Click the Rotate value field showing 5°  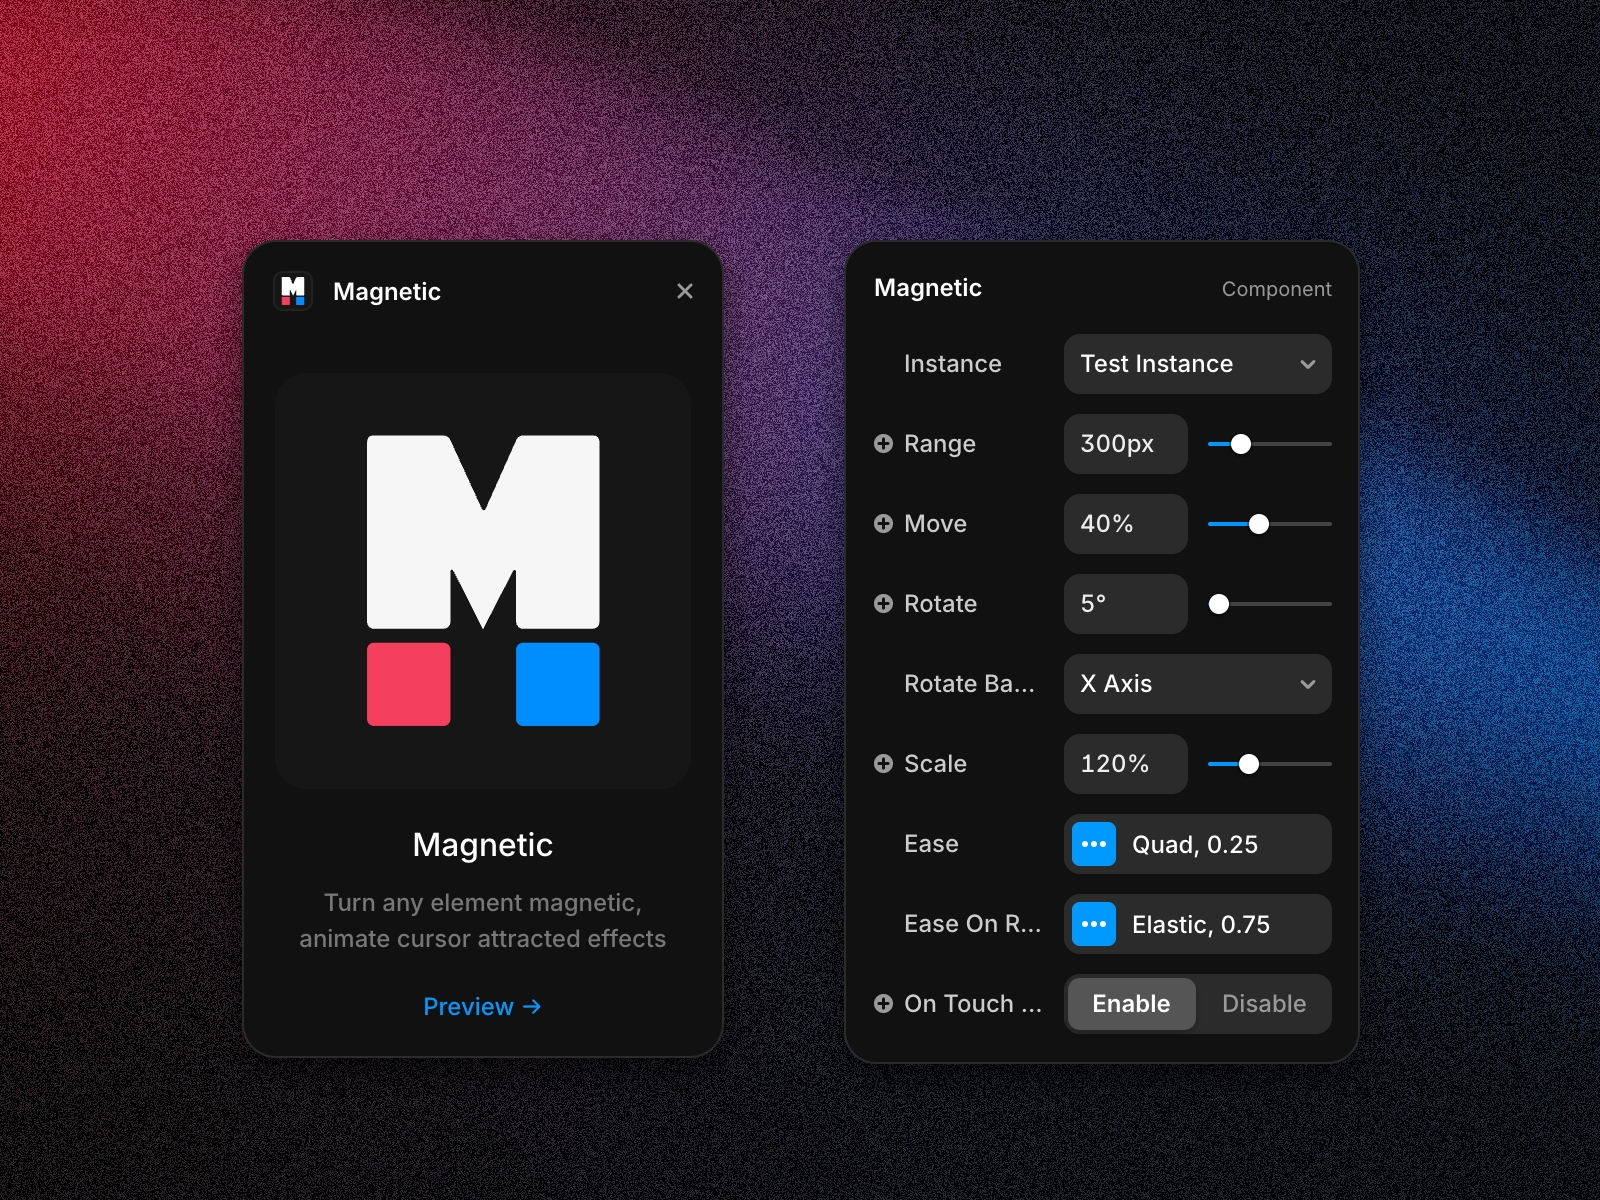[x=1125, y=604]
